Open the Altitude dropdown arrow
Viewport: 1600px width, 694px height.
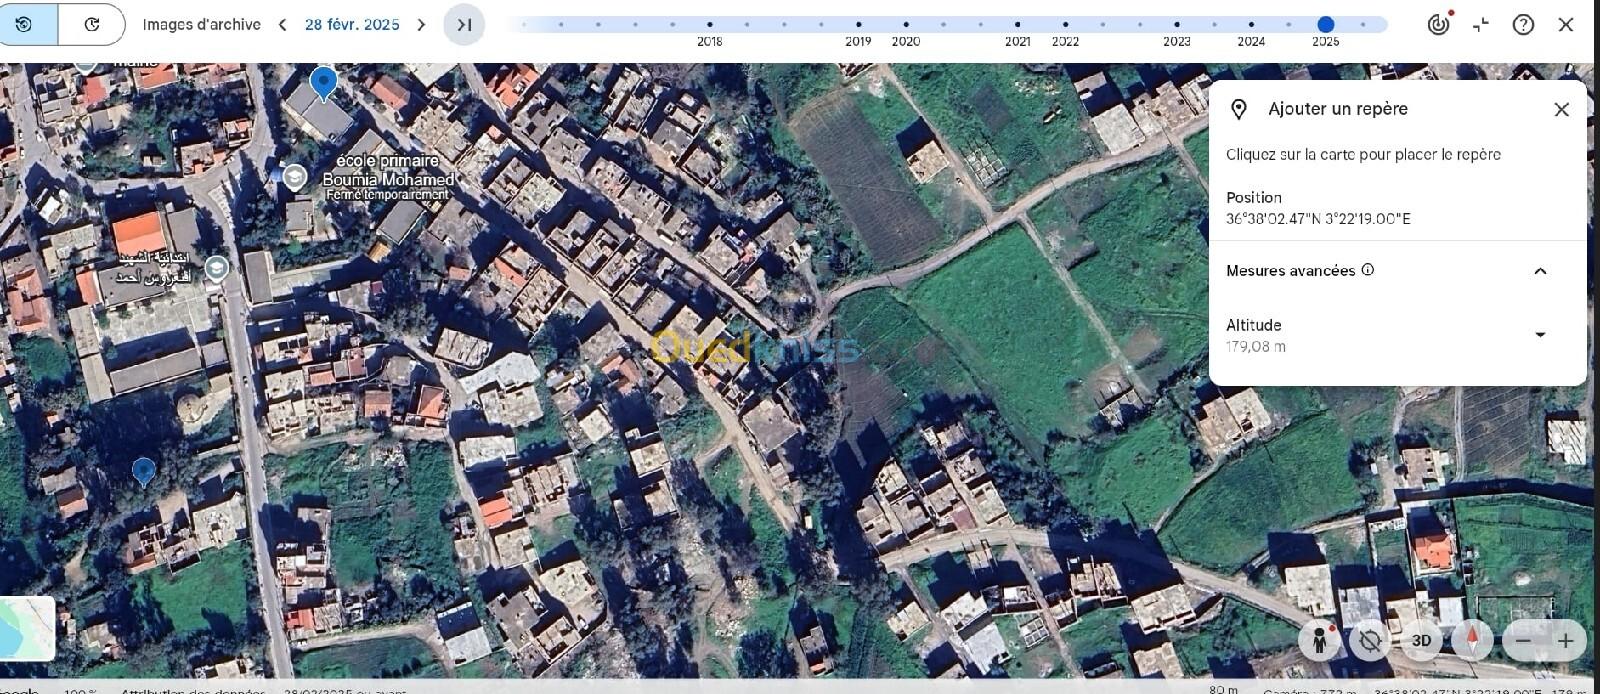(x=1540, y=335)
